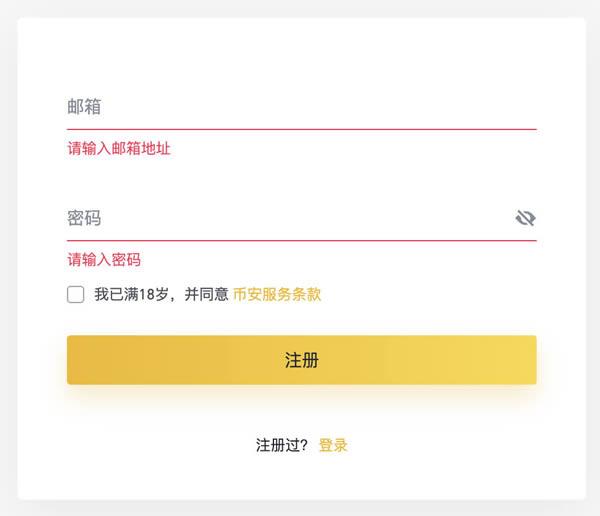Go to the 登录 login link
This screenshot has width=600, height=516.
click(333, 445)
